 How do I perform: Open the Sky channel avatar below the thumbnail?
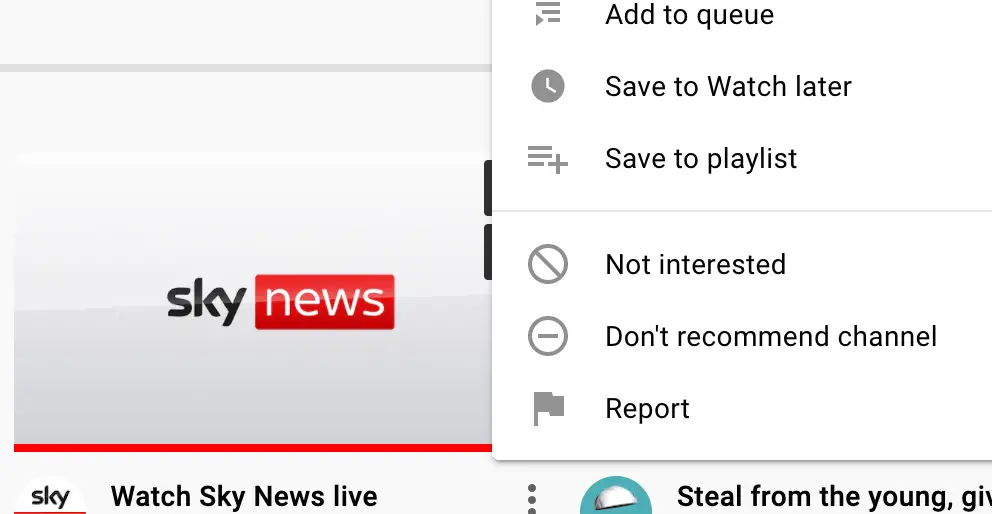(50, 496)
